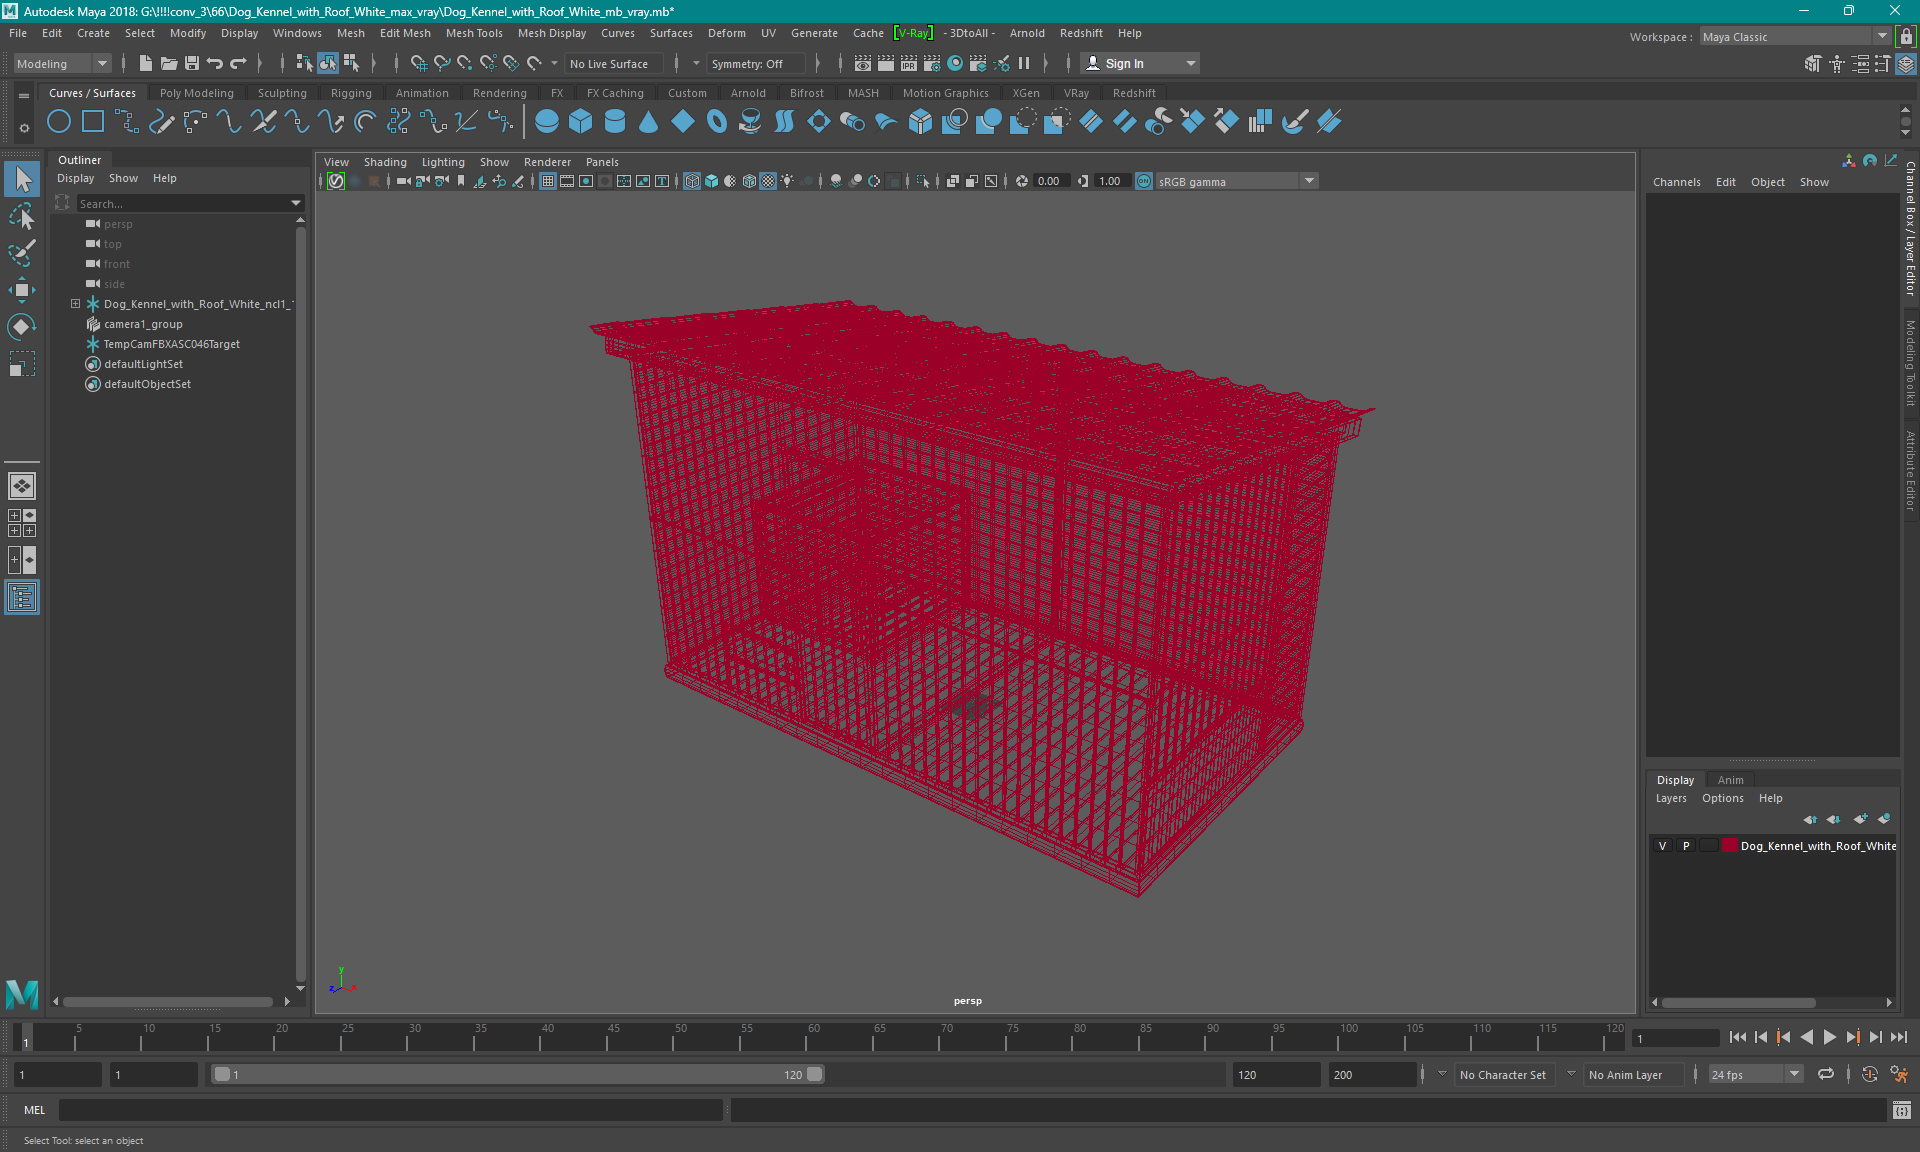The image size is (1920, 1152).
Task: Switch to the Anim layer tab
Action: point(1730,780)
